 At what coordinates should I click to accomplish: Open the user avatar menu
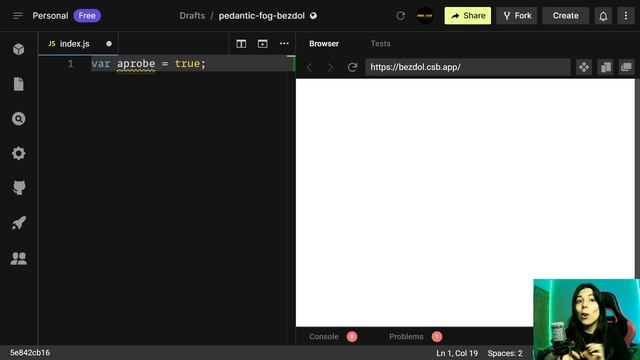[x=425, y=16]
